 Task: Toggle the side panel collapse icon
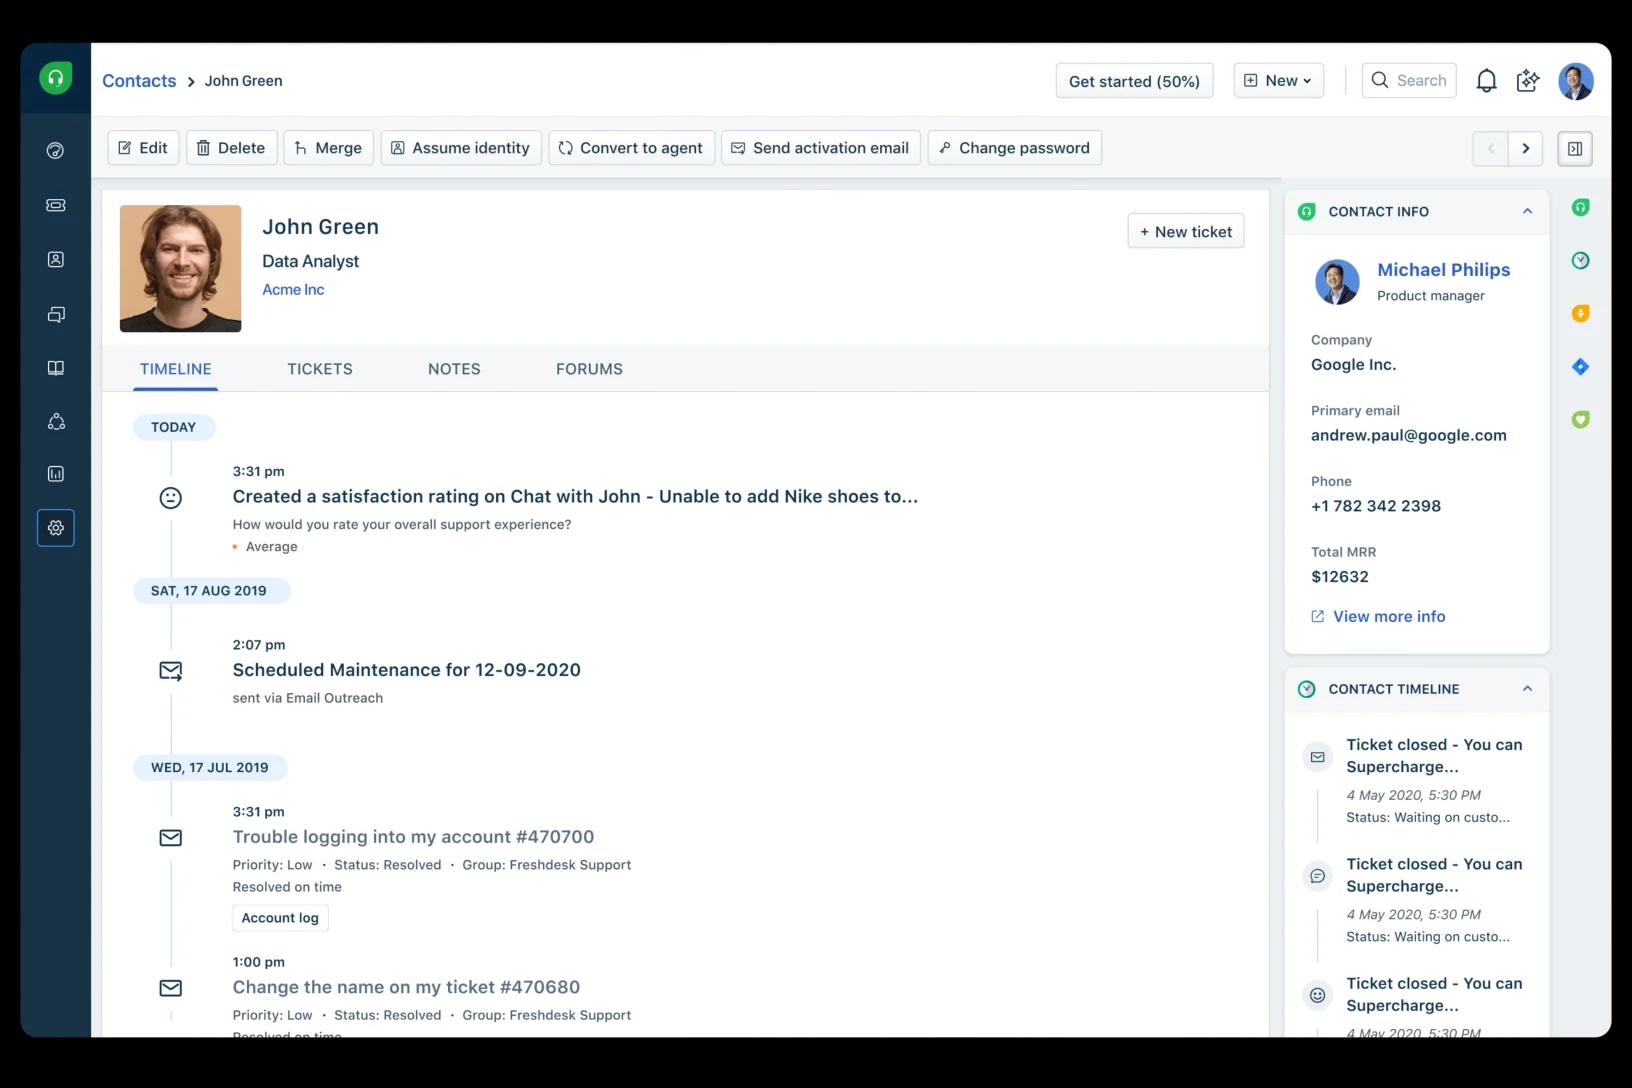click(1575, 148)
